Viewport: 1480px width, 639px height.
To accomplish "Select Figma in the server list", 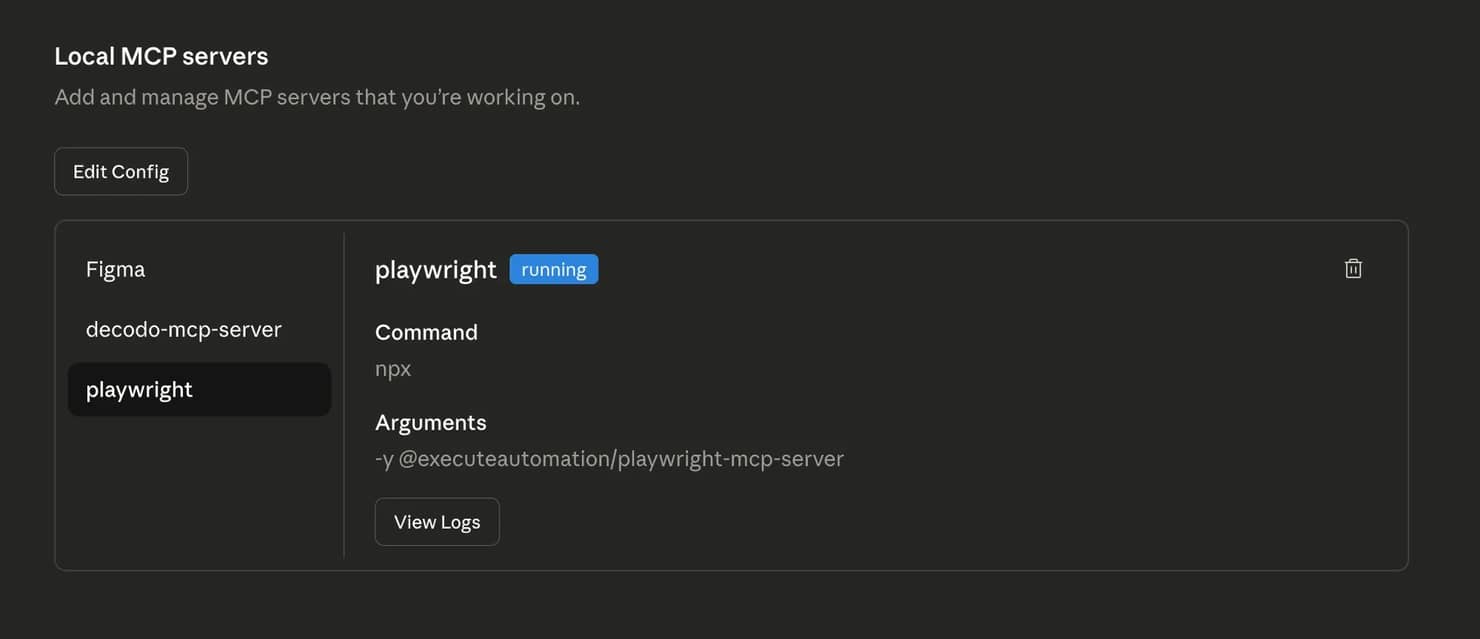I will point(116,269).
